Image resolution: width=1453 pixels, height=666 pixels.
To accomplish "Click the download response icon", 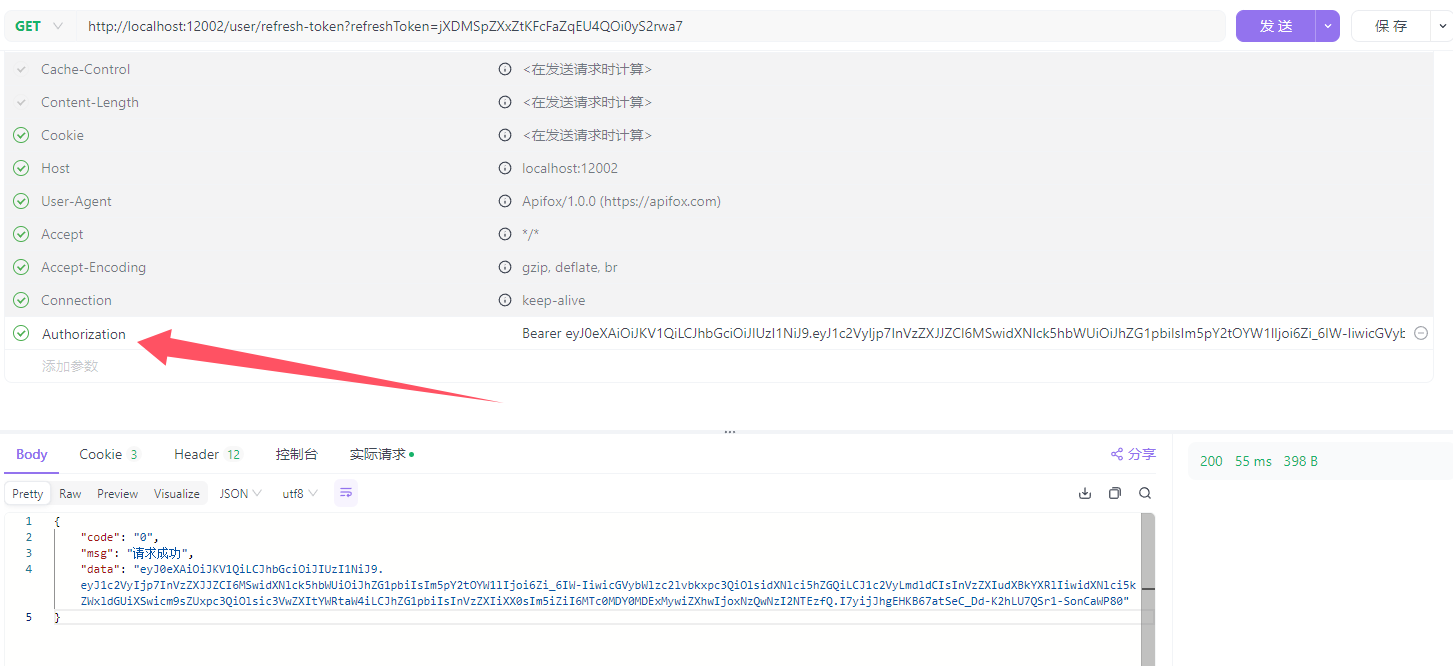I will (1085, 493).
